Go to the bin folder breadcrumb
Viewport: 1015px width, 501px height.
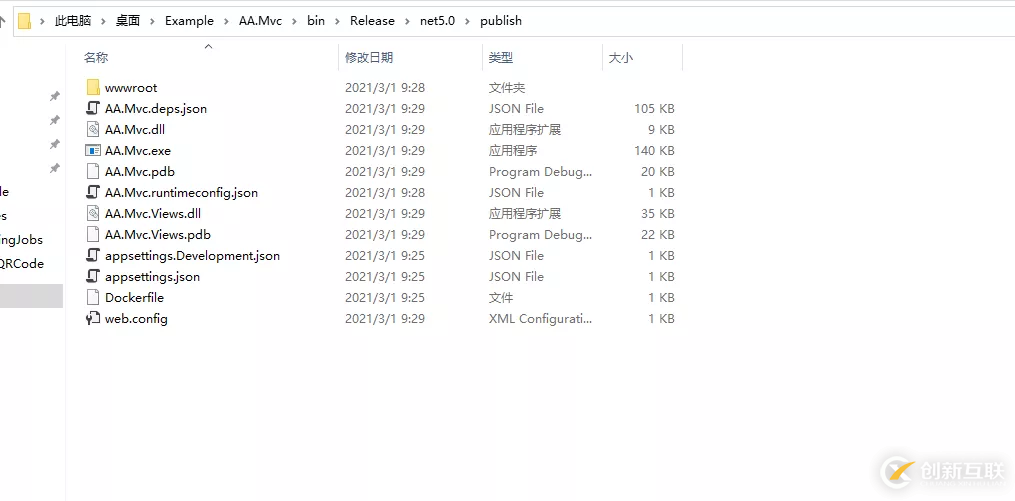pos(316,21)
